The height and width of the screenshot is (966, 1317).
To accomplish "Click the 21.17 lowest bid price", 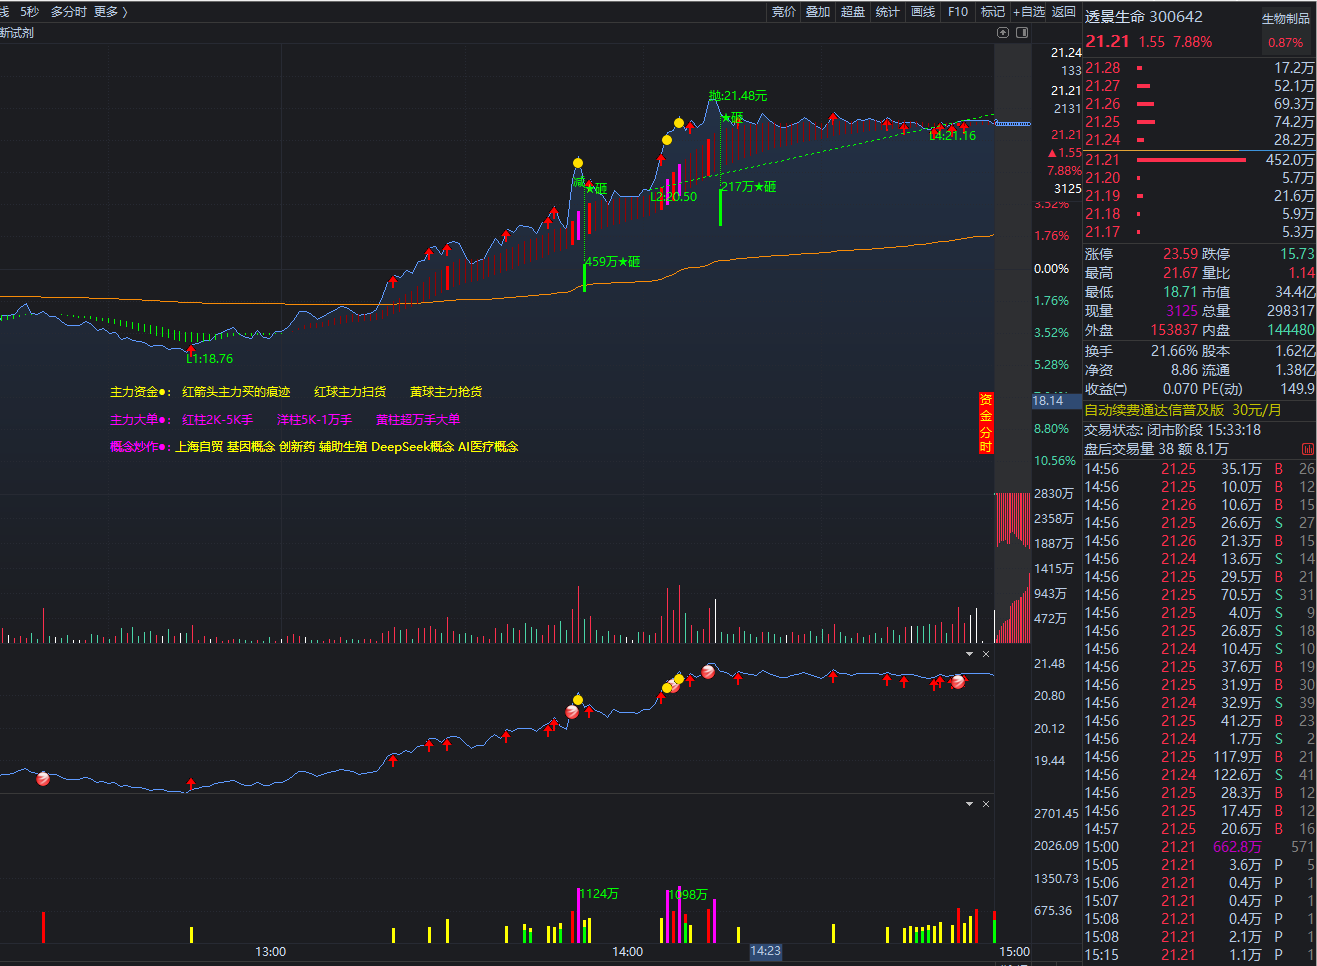I will 1103,232.
